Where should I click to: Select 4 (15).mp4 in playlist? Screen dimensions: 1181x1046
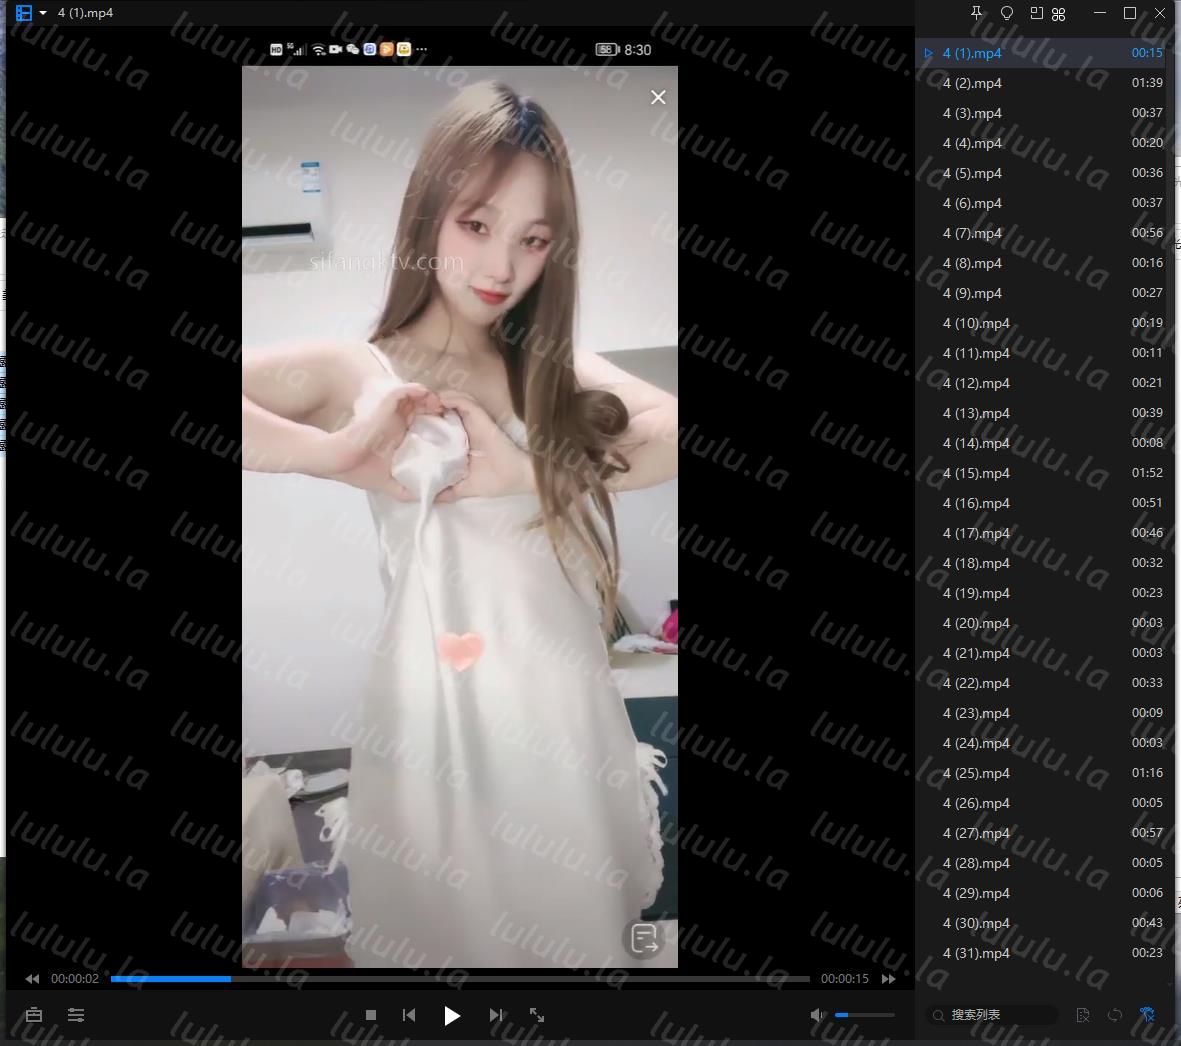pyautogui.click(x=976, y=473)
